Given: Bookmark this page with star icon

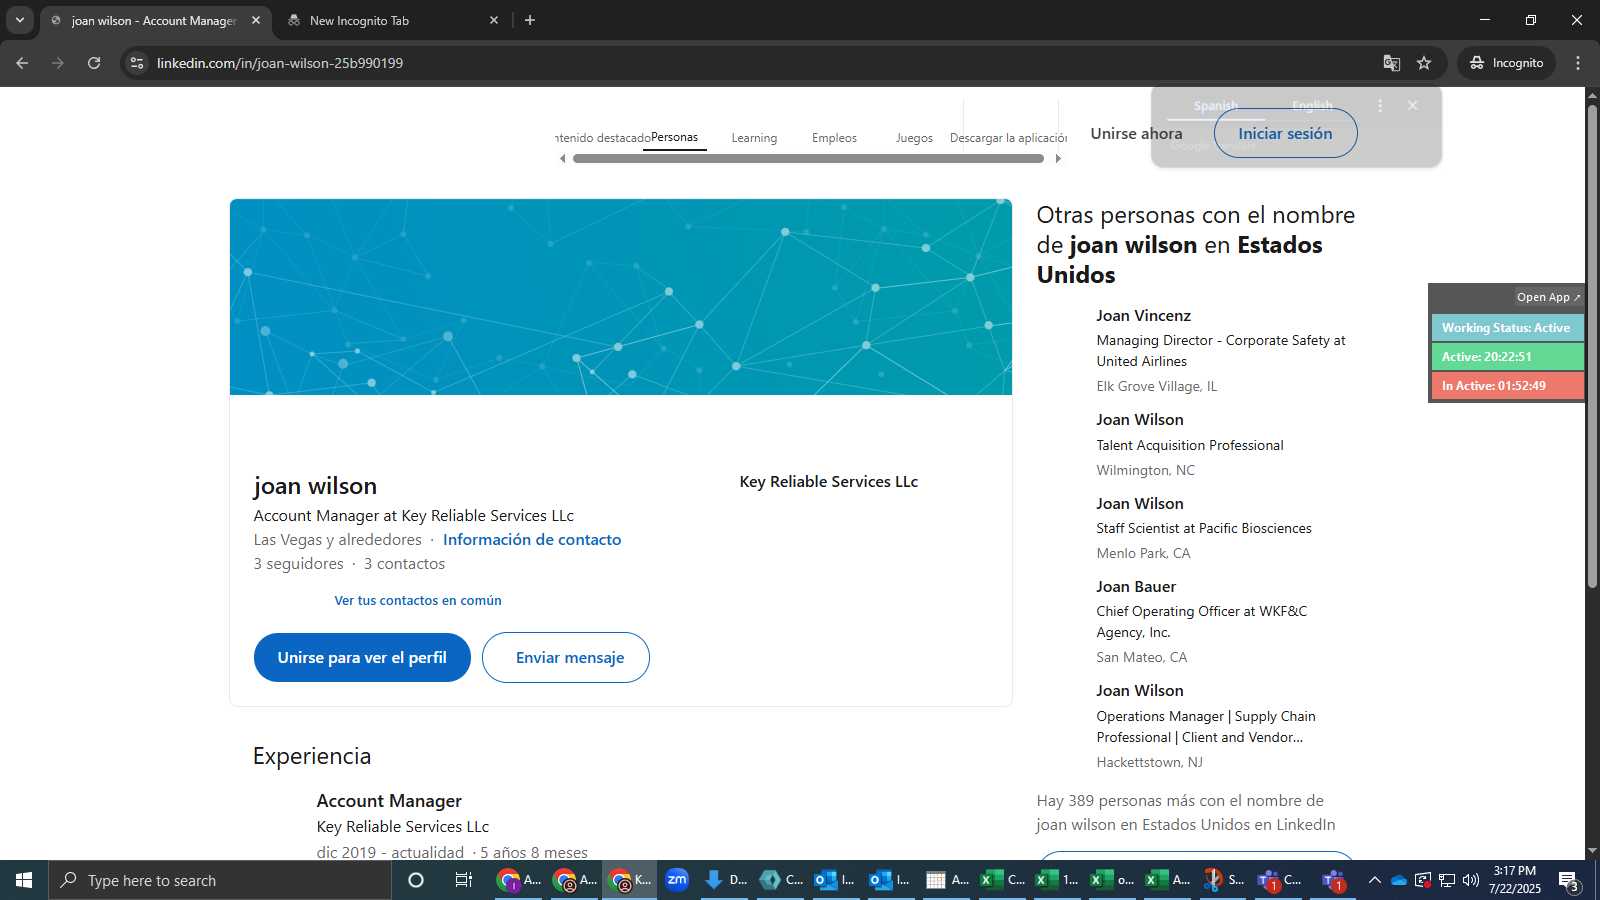Looking at the screenshot, I should coord(1424,63).
